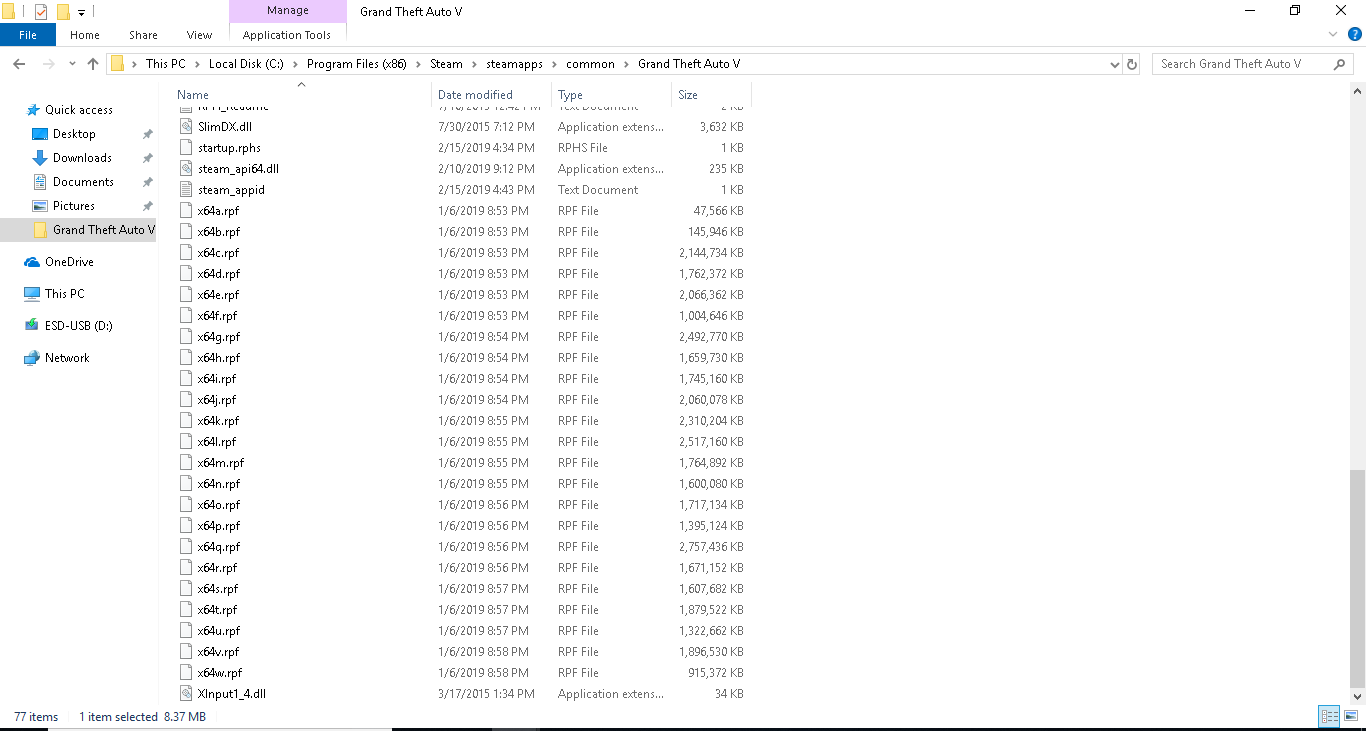Select the file named x64w.rpf
This screenshot has height=731, width=1366.
[x=220, y=673]
